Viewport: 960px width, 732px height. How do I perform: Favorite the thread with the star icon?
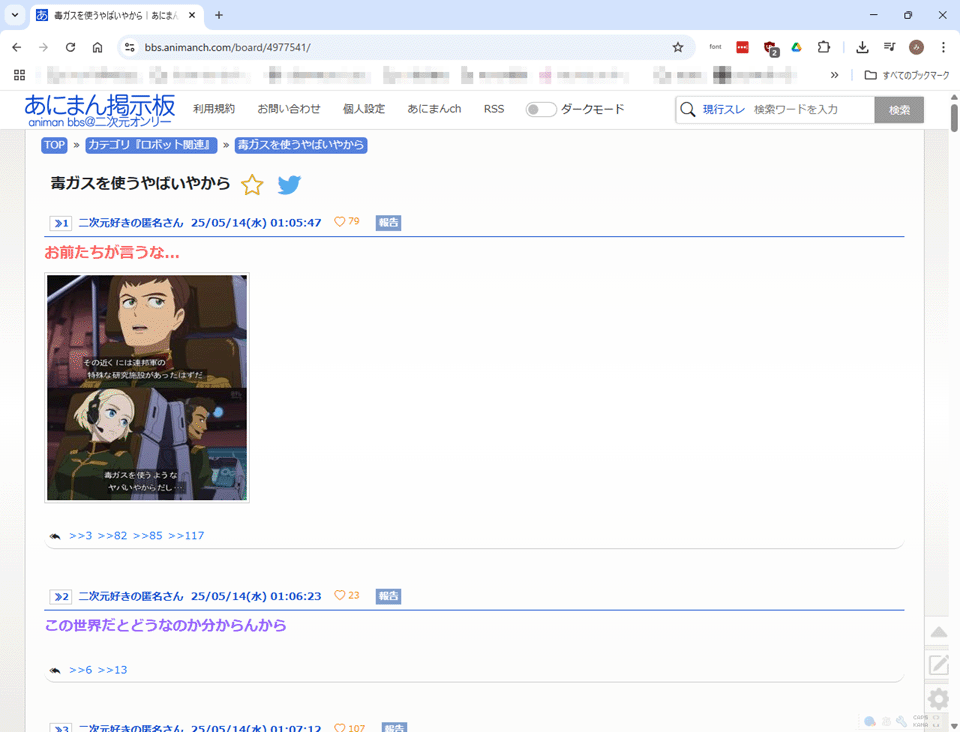[252, 184]
